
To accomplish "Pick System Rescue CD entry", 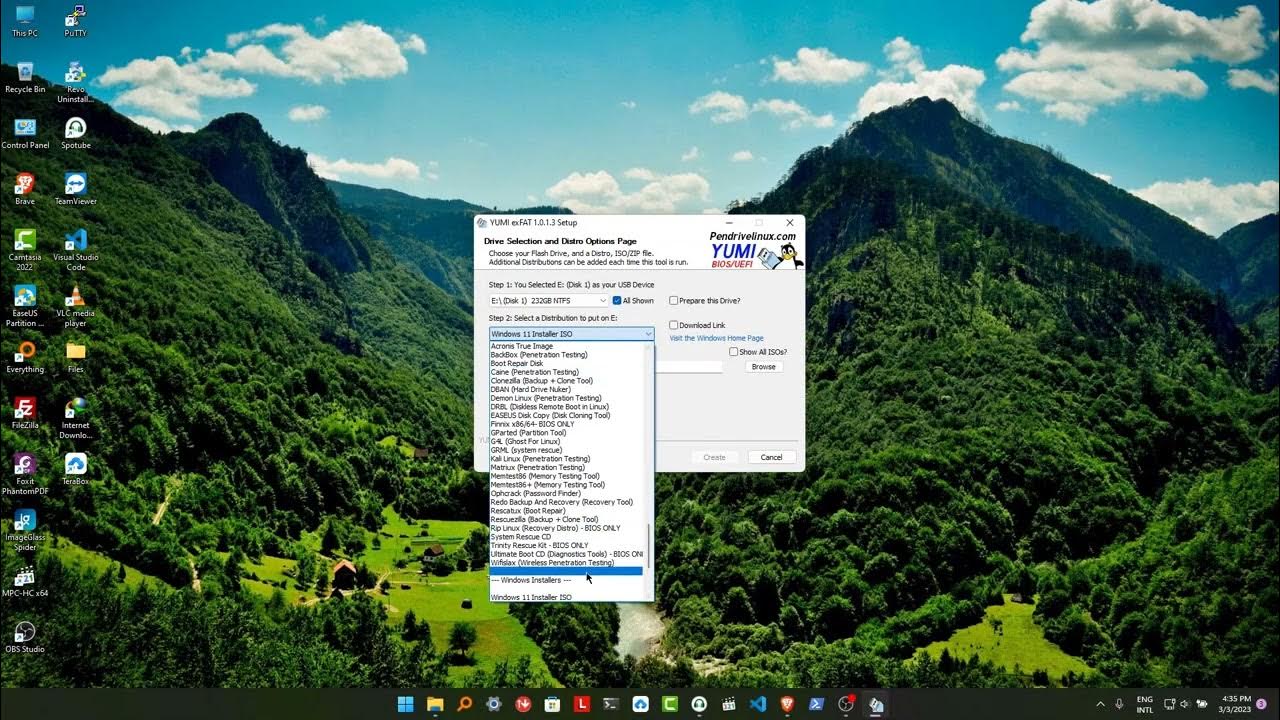I will [x=566, y=537].
